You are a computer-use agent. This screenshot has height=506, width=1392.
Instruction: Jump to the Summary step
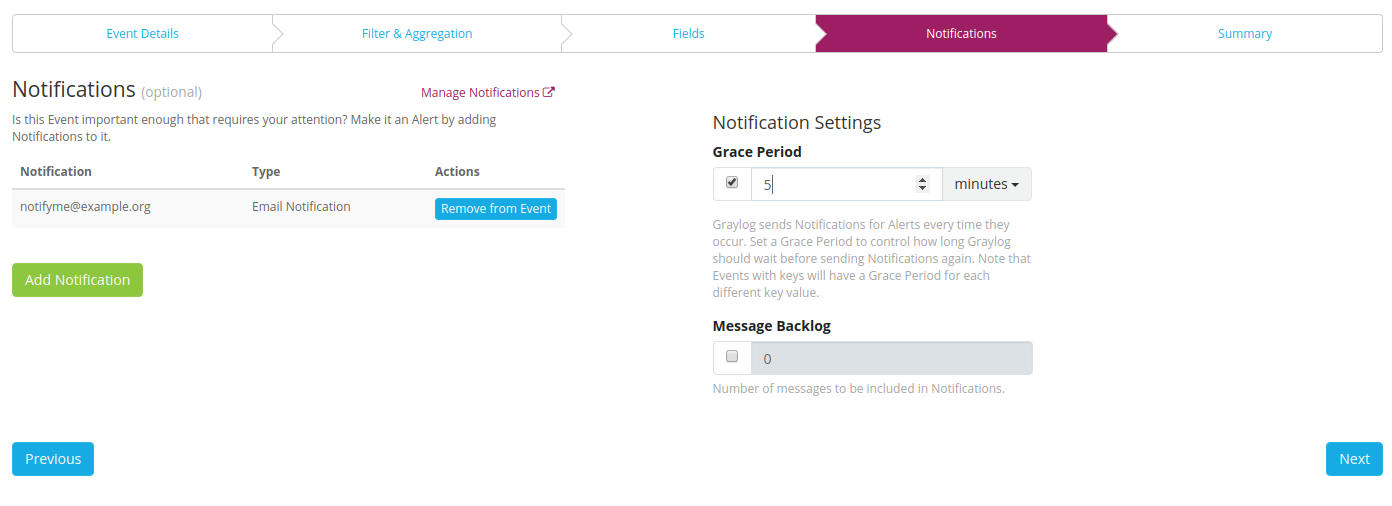tap(1244, 33)
